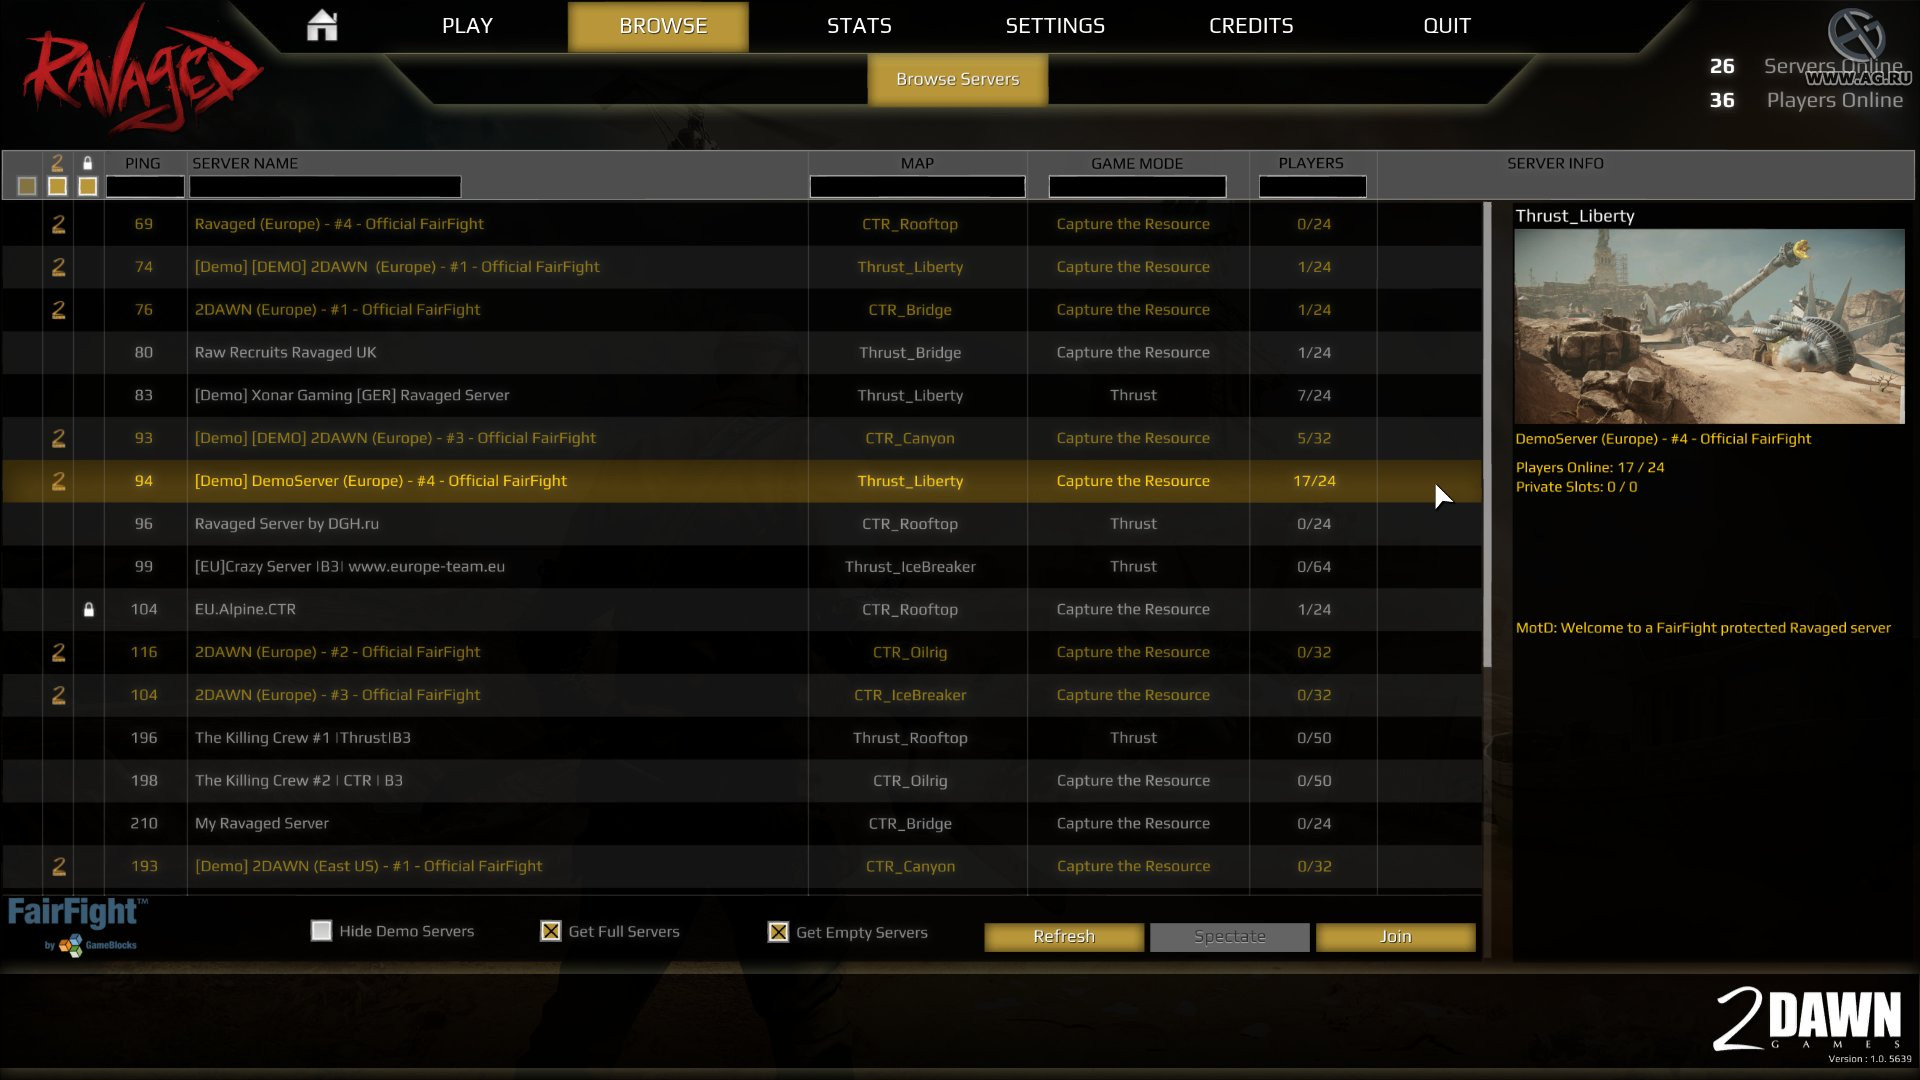
Task: Toggle the password-locked filter checkbox under the padlock
Action: [88, 186]
